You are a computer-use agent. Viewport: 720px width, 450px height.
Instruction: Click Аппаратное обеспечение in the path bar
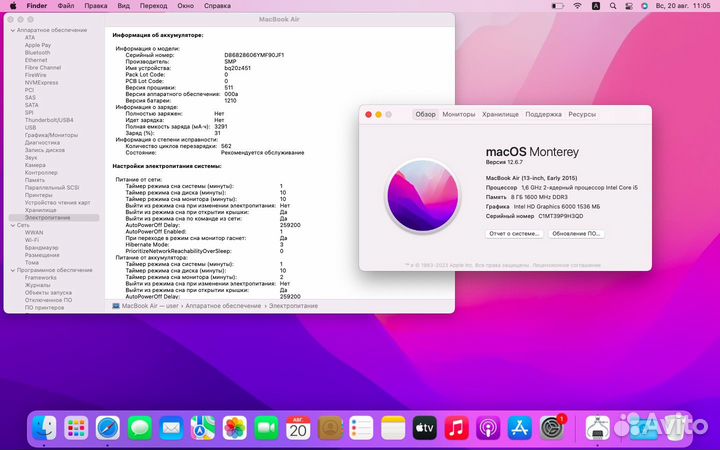[x=223, y=306]
